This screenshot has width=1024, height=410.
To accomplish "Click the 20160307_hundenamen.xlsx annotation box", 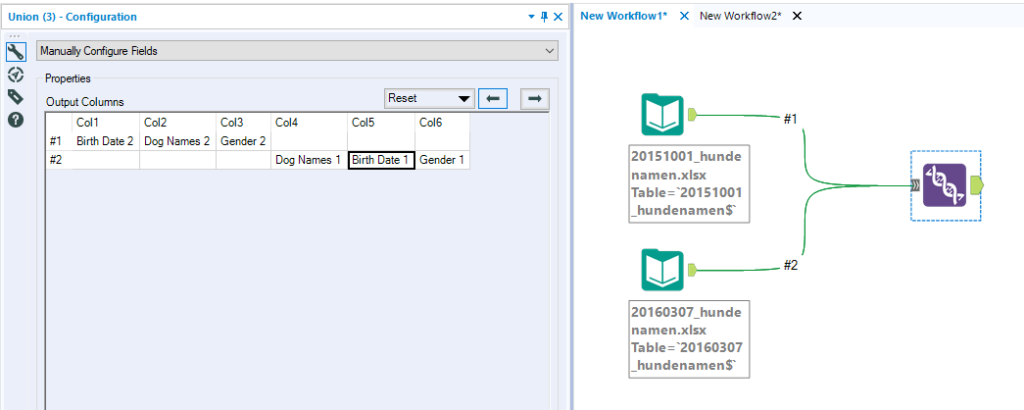I will tap(689, 339).
